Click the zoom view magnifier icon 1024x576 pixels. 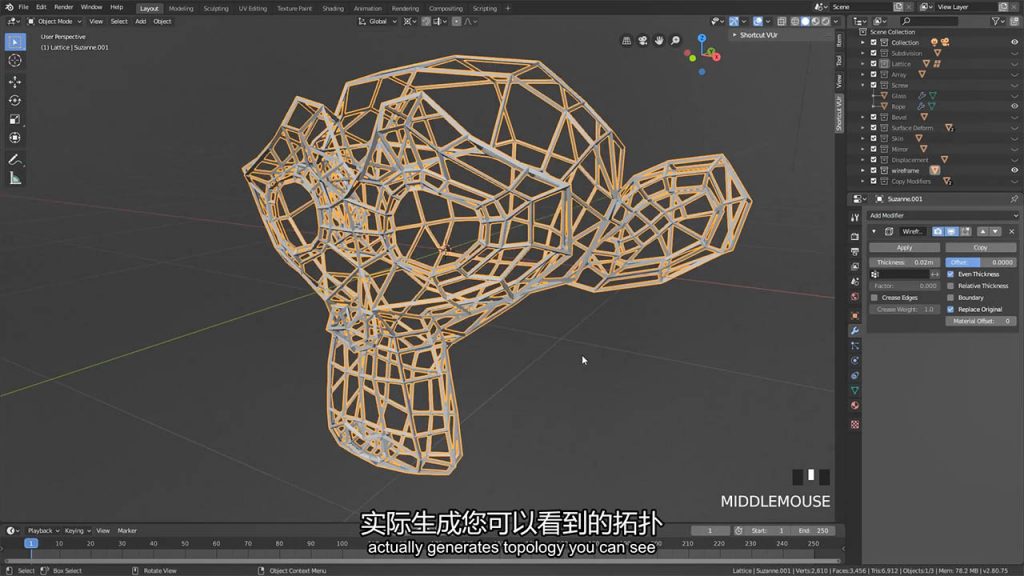tap(675, 40)
